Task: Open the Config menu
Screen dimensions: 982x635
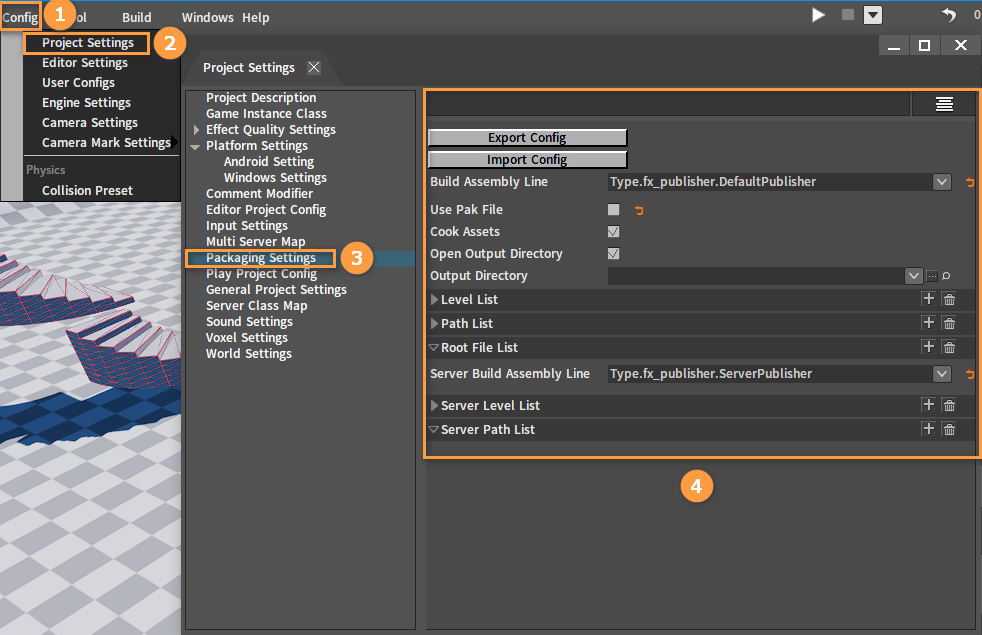Action: tap(20, 18)
